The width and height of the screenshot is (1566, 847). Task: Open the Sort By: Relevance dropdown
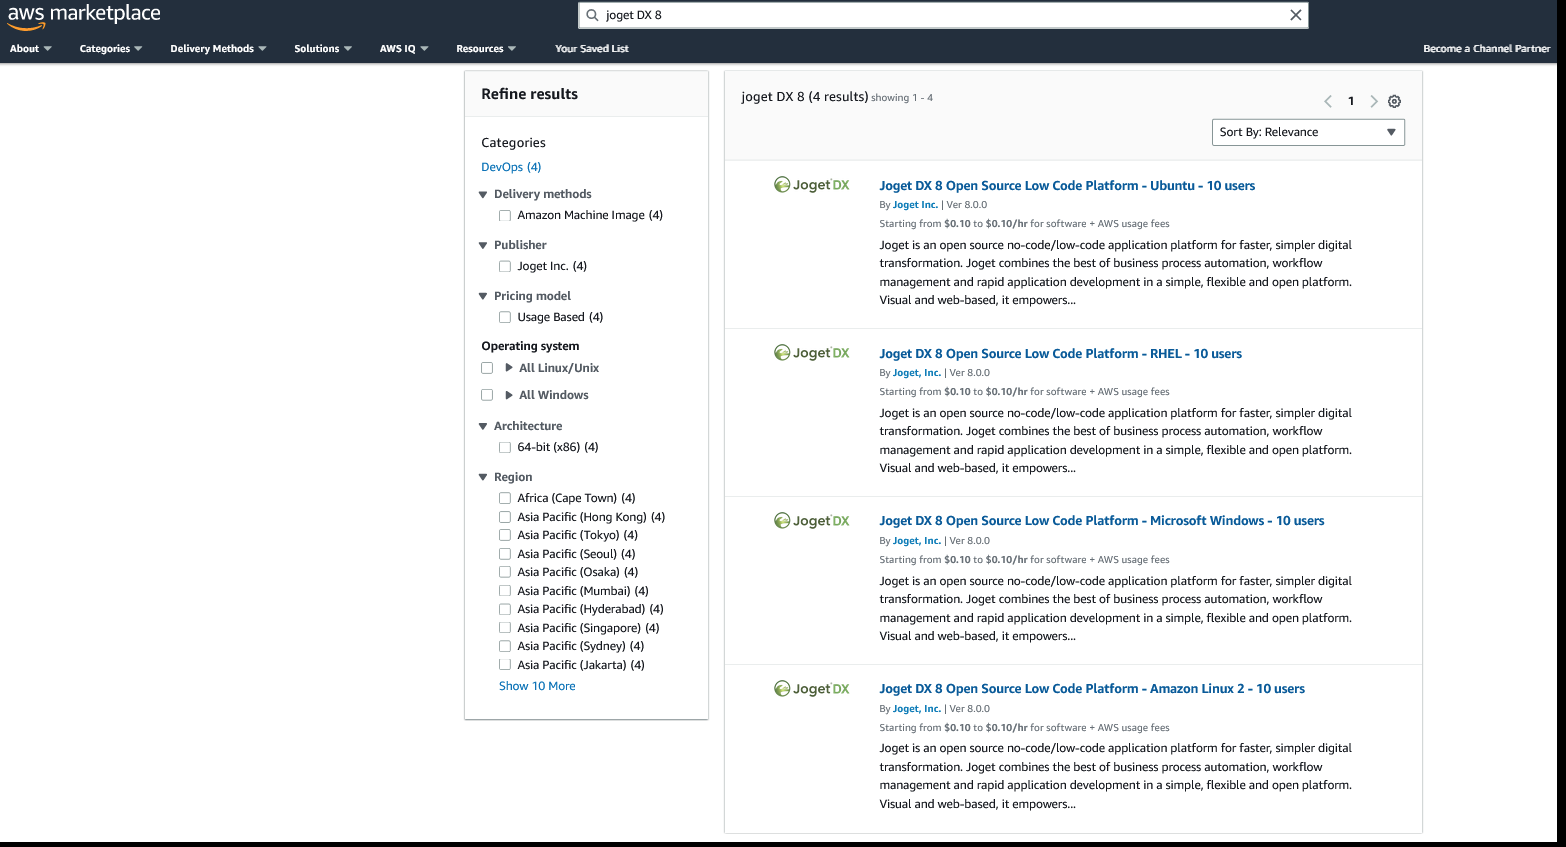coord(1307,132)
